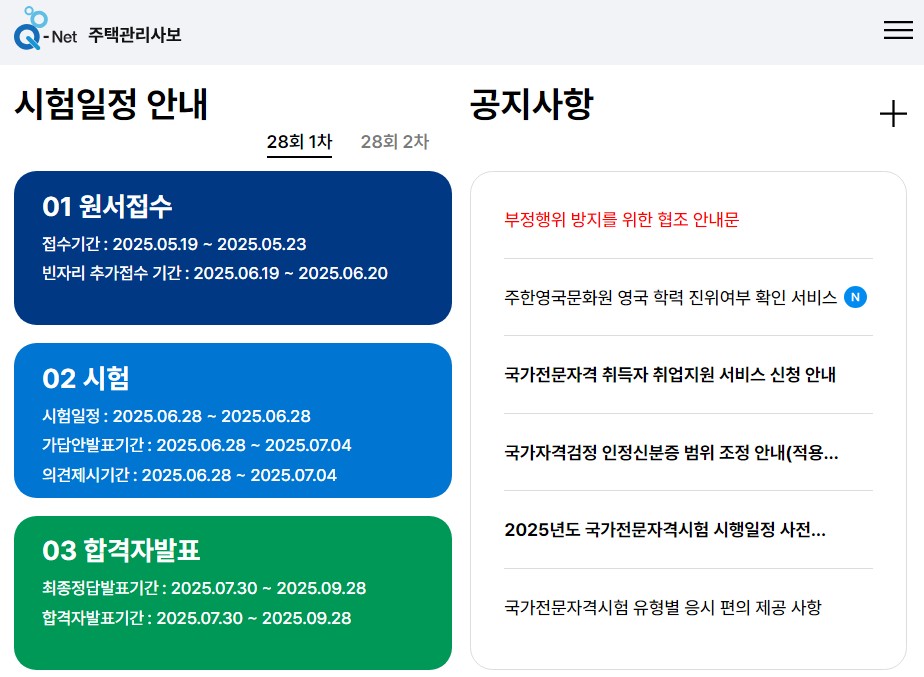Click the 합격자발표기간 date line
Image resolution: width=924 pixels, height=677 pixels.
[196, 618]
